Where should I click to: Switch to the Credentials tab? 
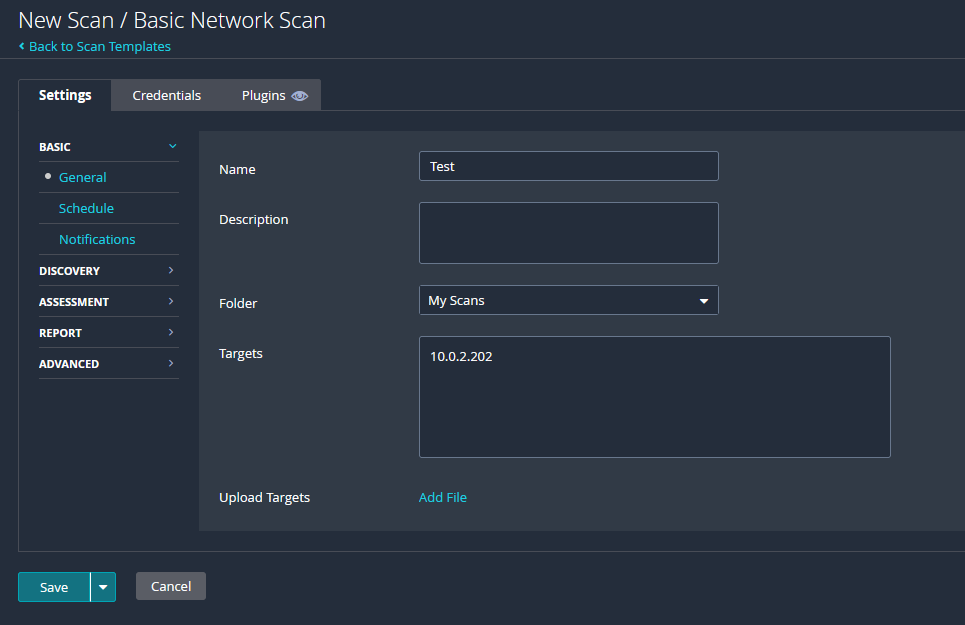point(167,95)
